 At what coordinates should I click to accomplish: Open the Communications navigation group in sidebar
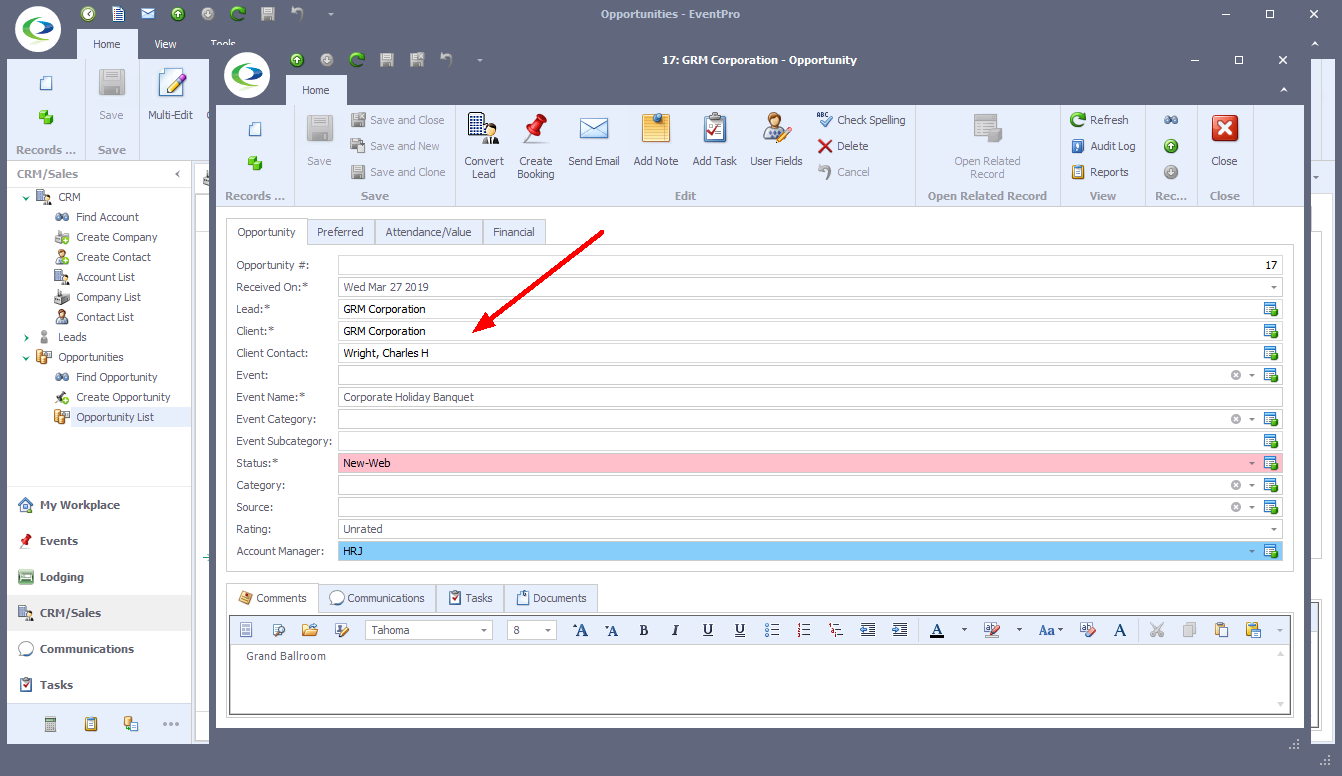100,649
